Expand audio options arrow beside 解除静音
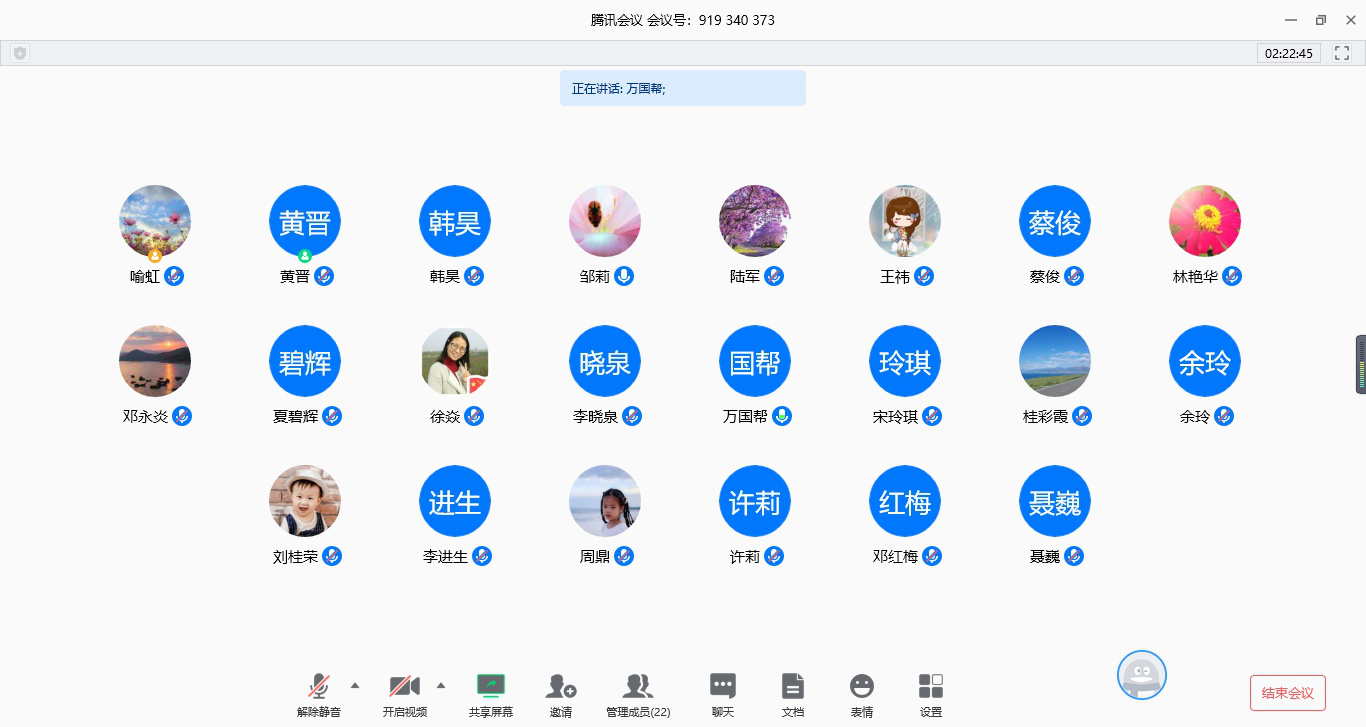This screenshot has width=1366, height=727. (x=355, y=685)
